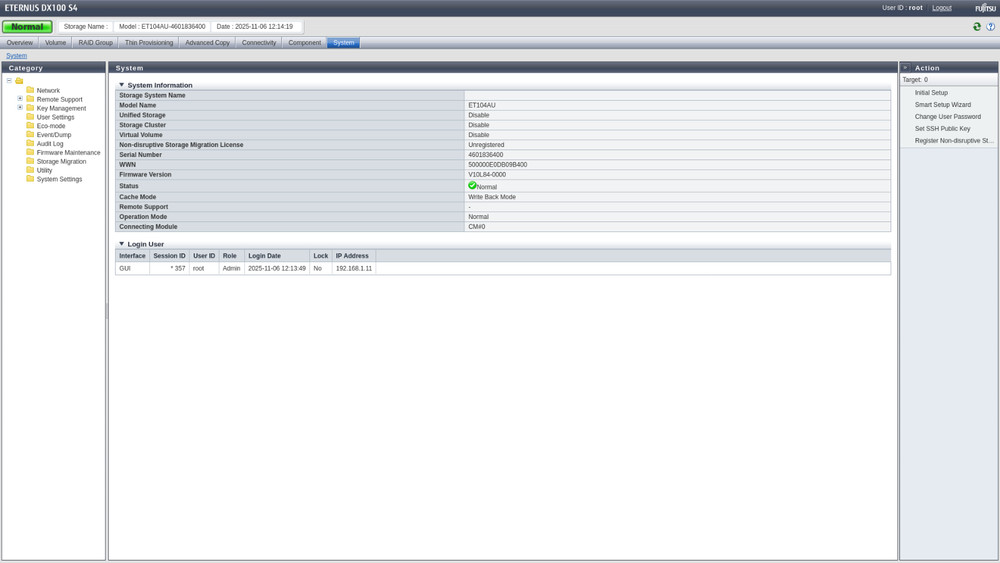Switch to the Volume tab
The image size is (1000, 563).
pos(55,43)
